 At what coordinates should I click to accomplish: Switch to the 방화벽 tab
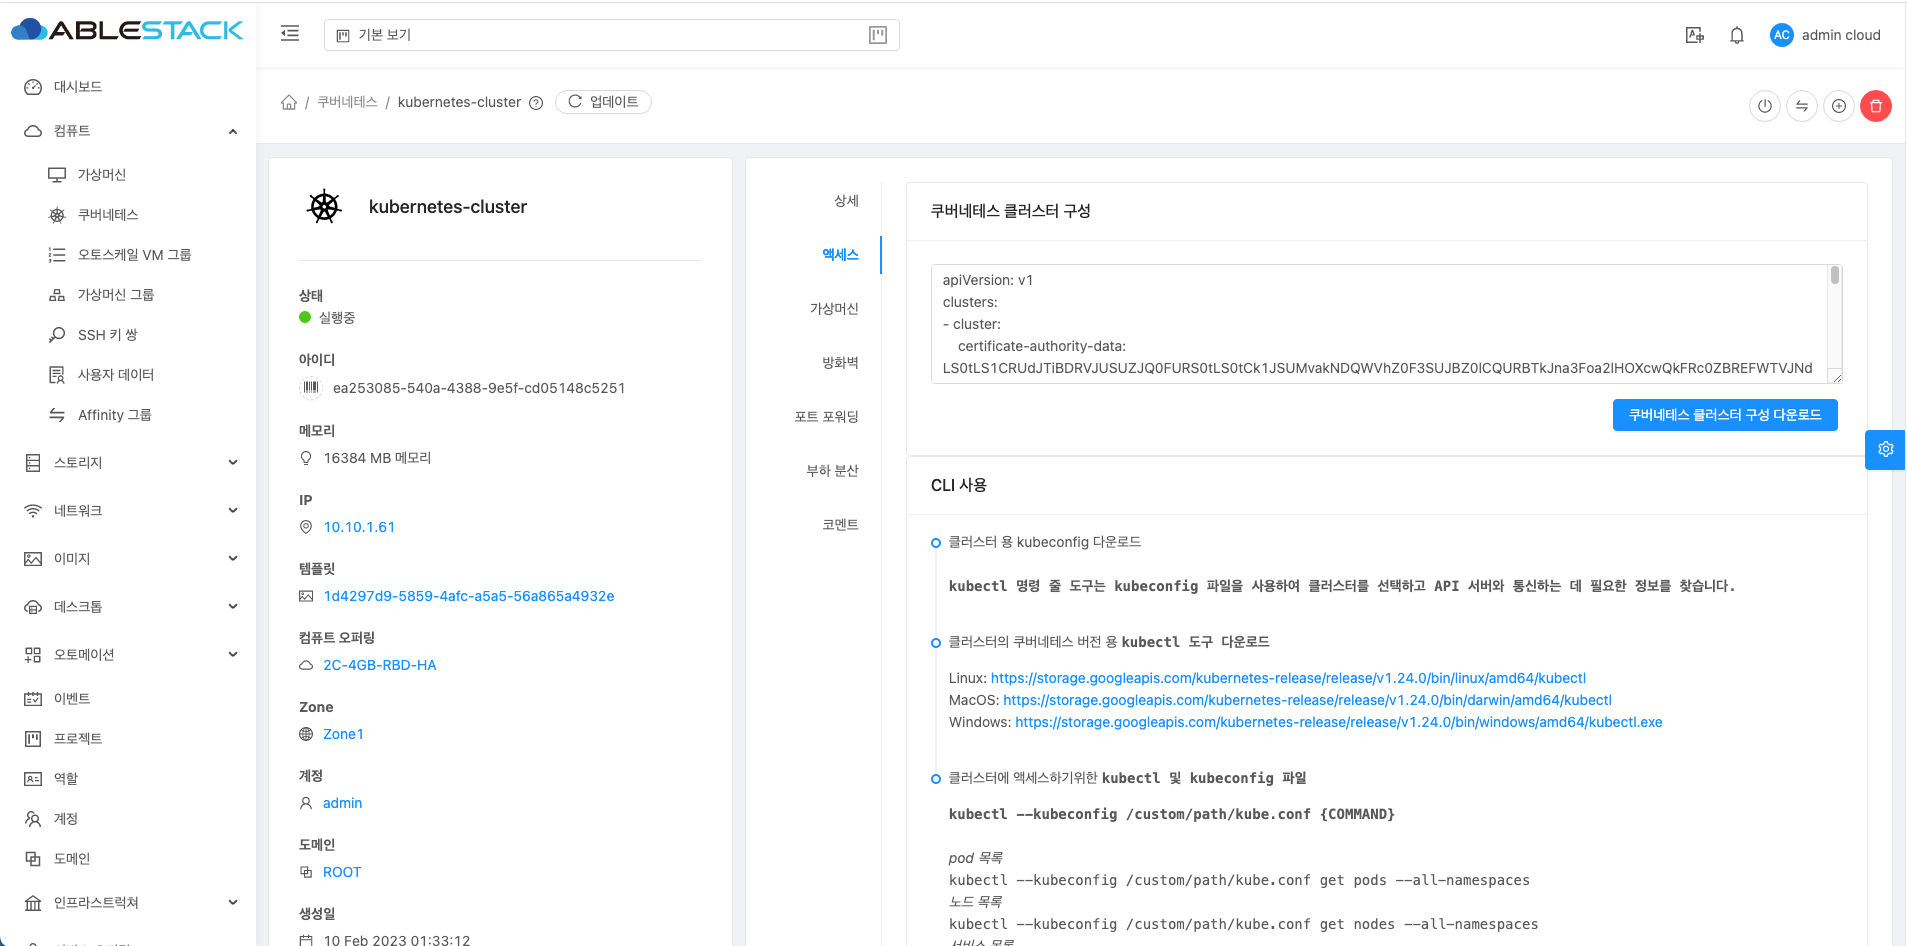tap(840, 363)
